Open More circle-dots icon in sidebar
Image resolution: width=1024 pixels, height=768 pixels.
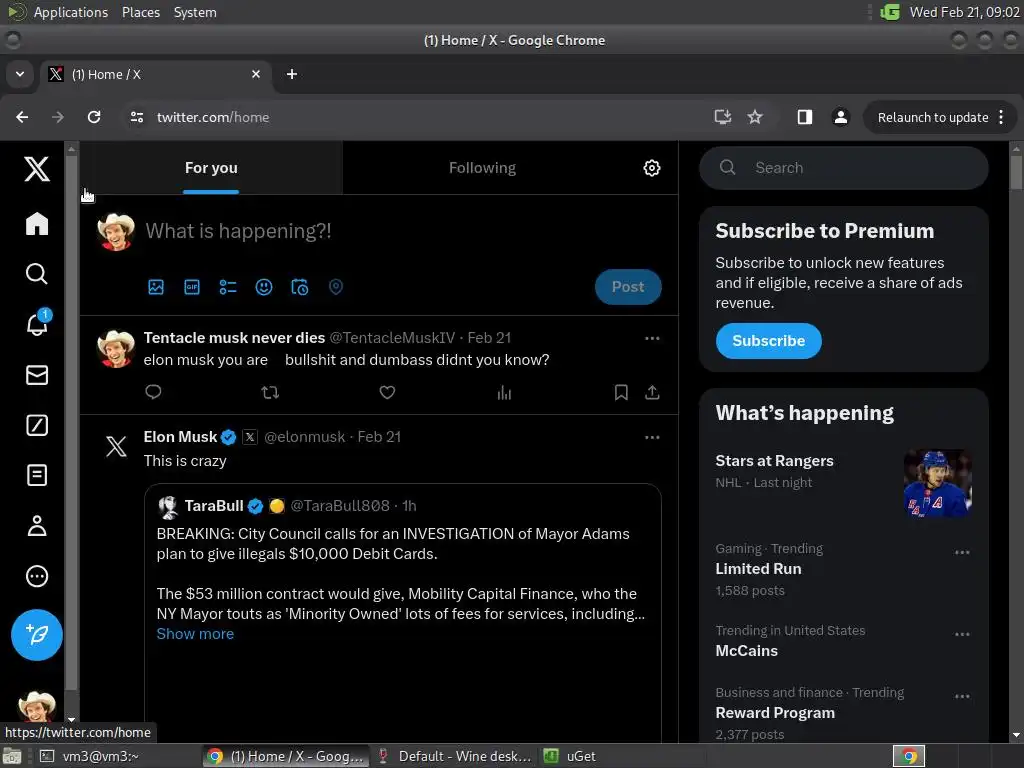tap(37, 576)
